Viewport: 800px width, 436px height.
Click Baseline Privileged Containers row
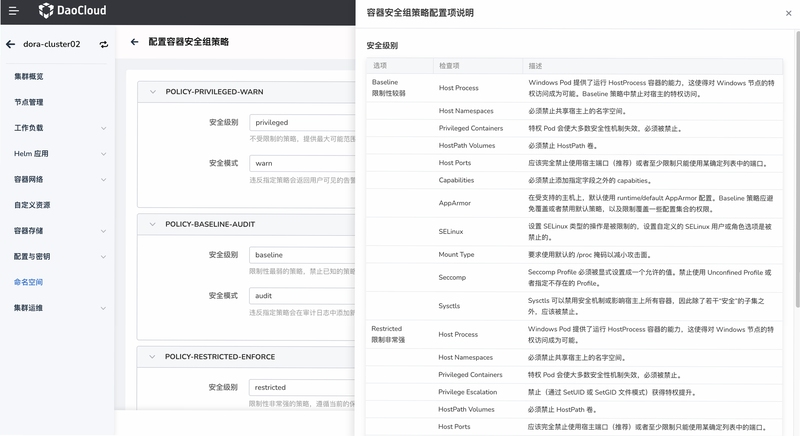pos(574,129)
